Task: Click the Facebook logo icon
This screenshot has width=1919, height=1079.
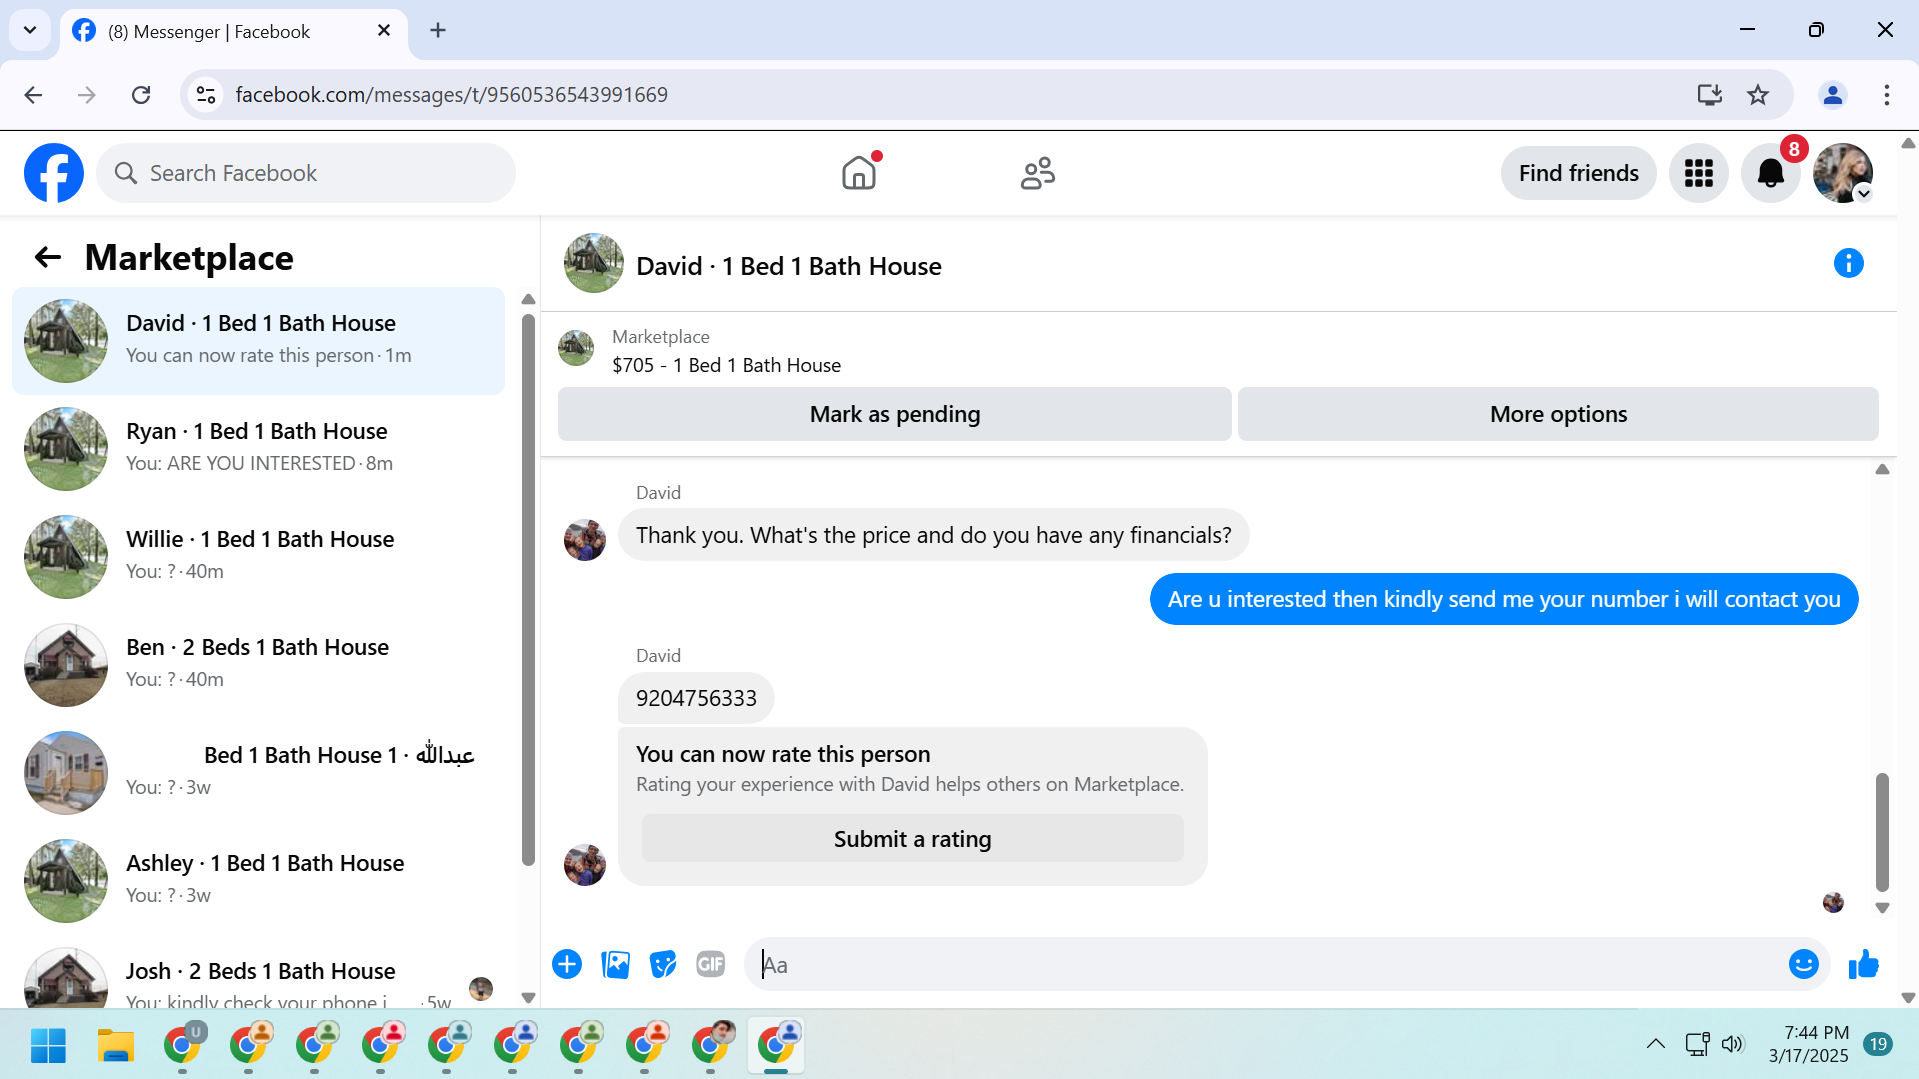Action: (54, 173)
